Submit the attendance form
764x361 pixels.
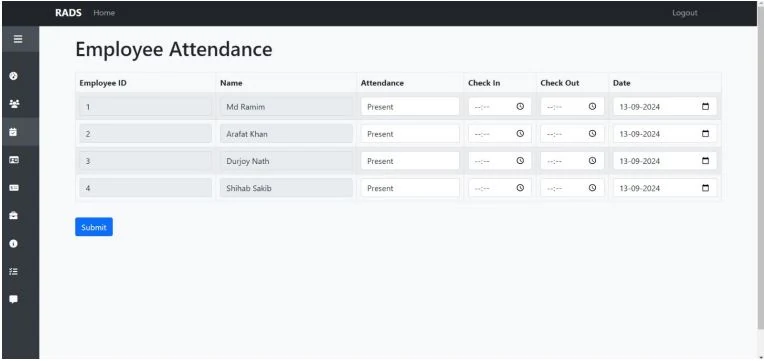tap(94, 227)
